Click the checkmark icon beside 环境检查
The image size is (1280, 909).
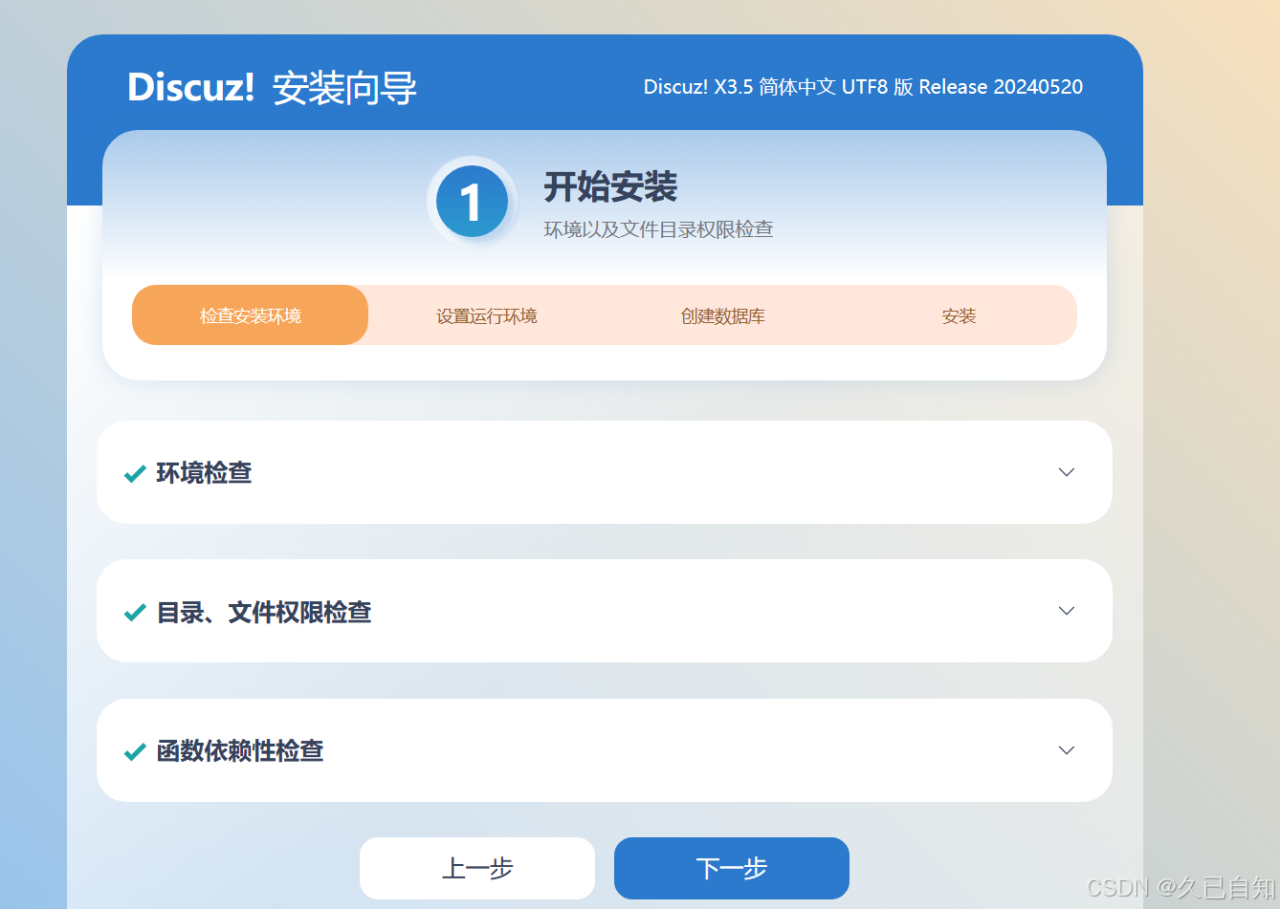pyautogui.click(x=134, y=472)
